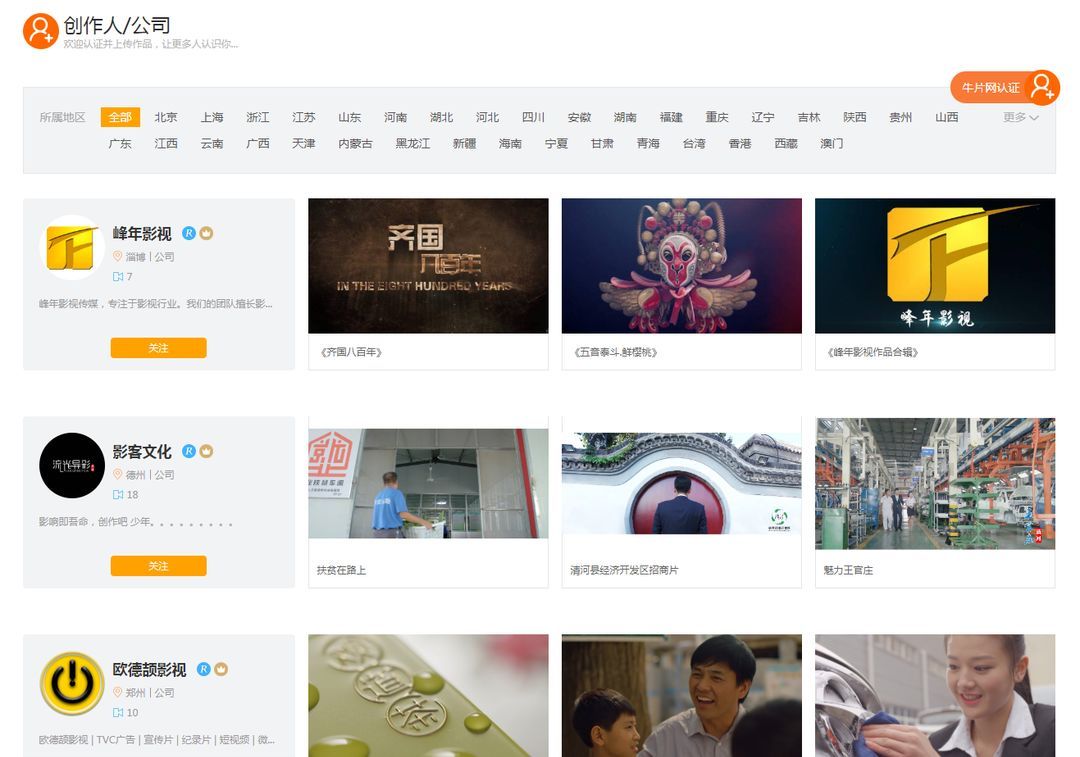This screenshot has width=1080, height=757.
Task: Click the location pin icon next to 淄博
Action: 118,256
